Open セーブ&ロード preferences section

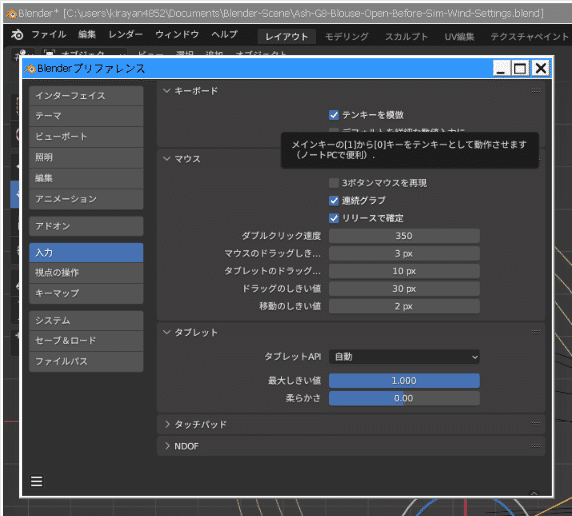point(86,341)
